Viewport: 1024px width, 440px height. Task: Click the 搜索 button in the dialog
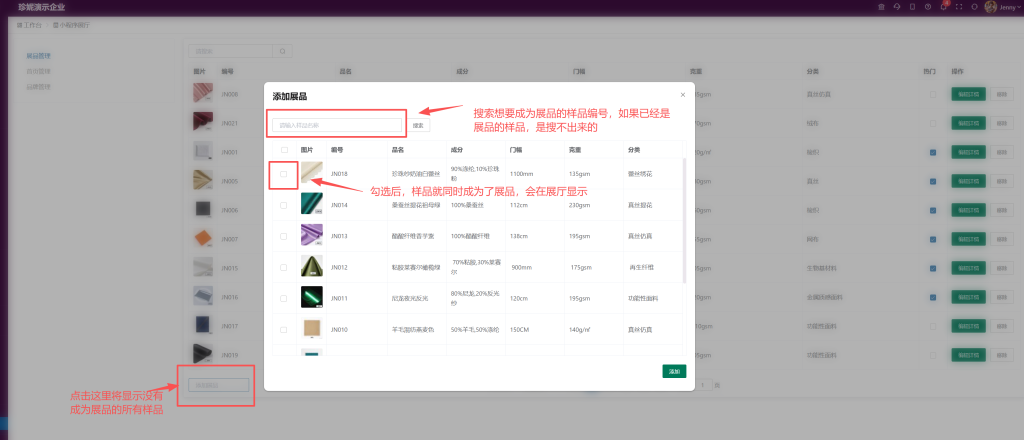click(x=419, y=125)
